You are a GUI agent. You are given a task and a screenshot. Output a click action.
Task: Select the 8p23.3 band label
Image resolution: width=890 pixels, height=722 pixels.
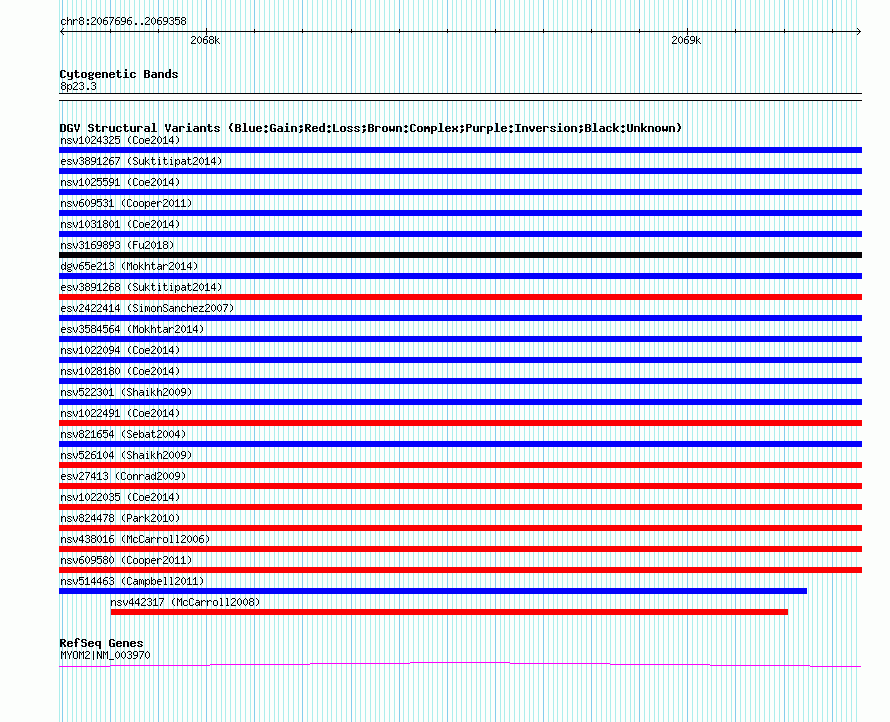78,86
